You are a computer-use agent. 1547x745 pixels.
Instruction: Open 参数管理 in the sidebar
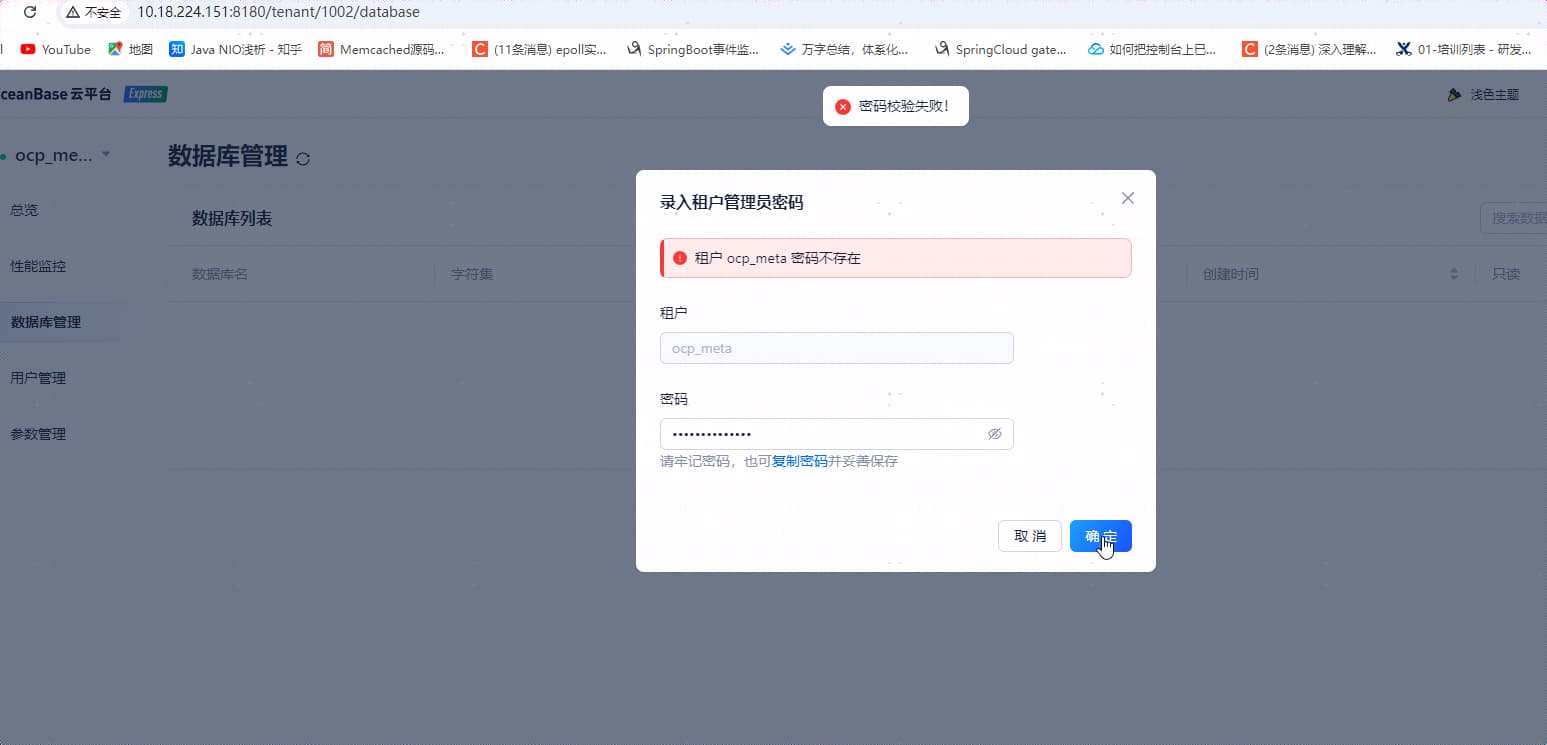[38, 434]
